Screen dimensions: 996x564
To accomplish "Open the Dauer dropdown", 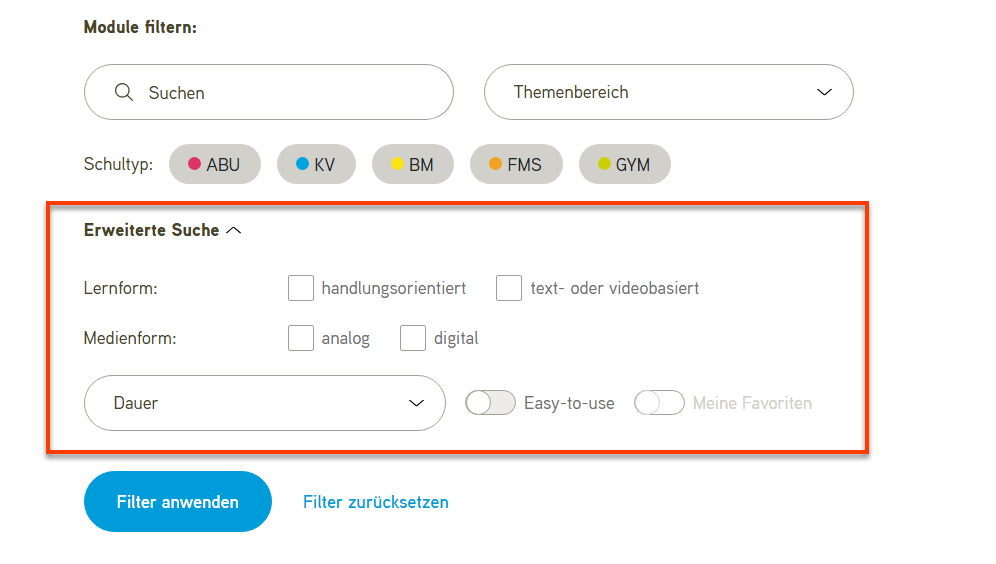I will pyautogui.click(x=265, y=403).
